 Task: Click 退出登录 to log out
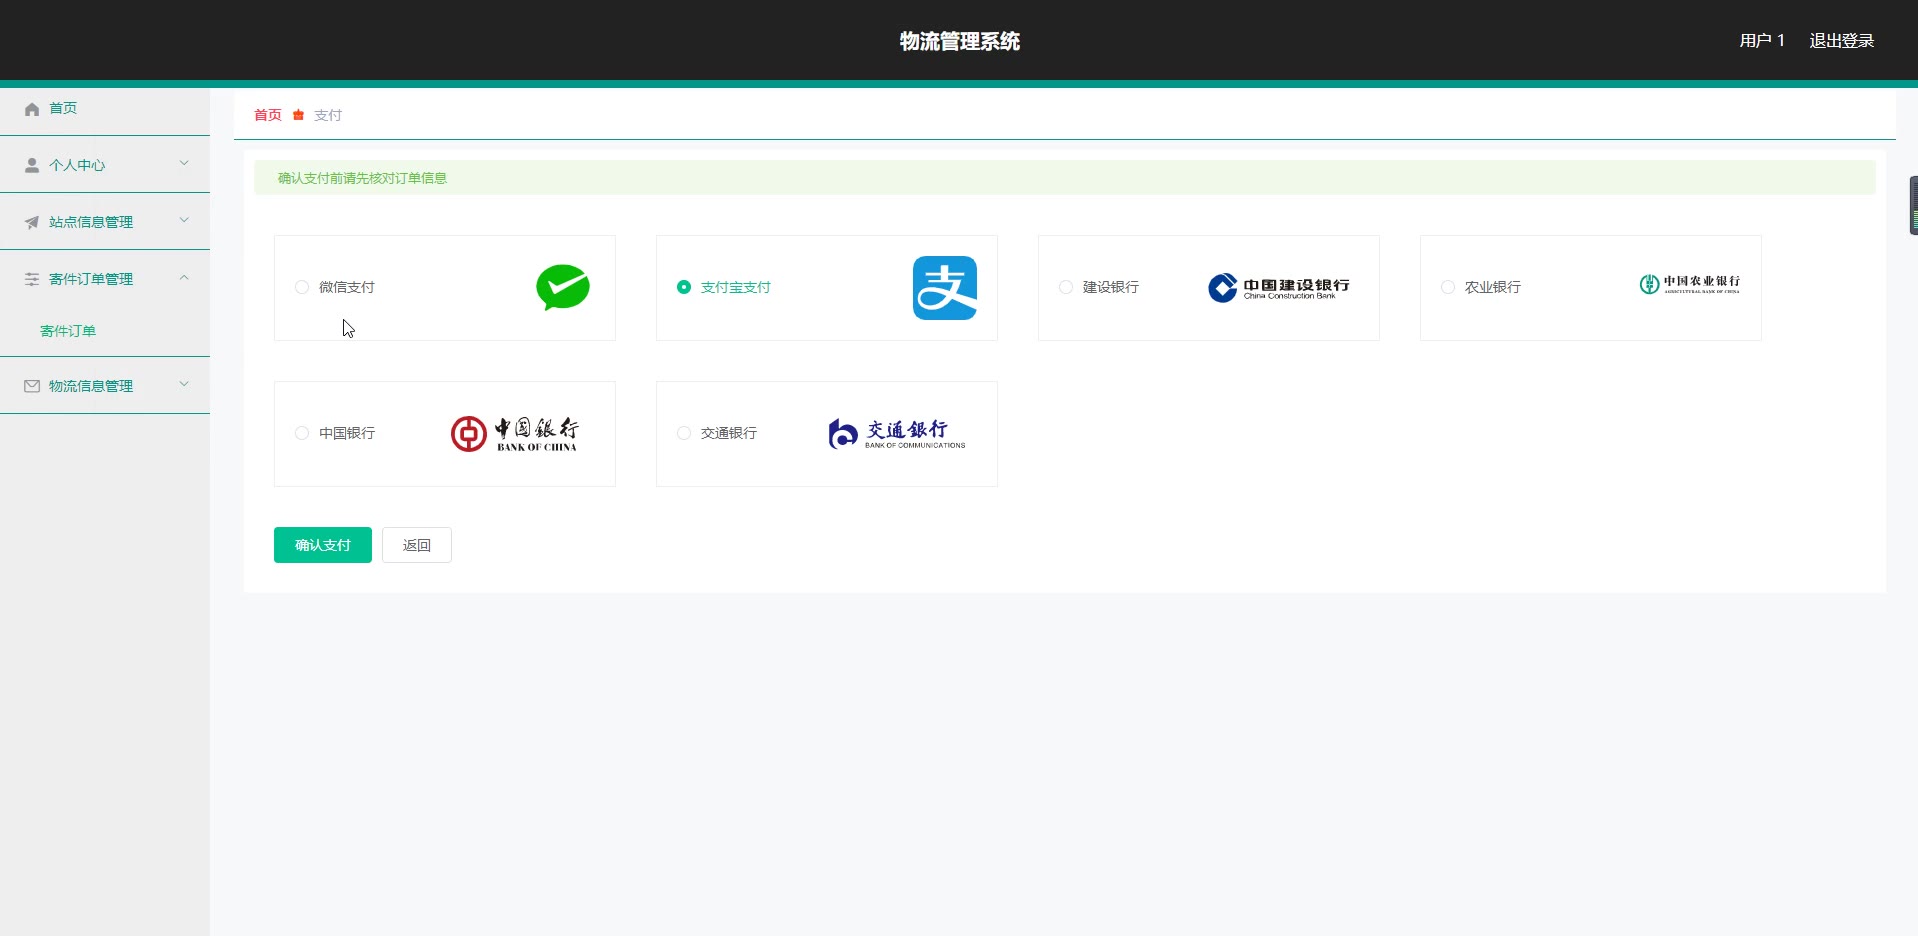1842,41
